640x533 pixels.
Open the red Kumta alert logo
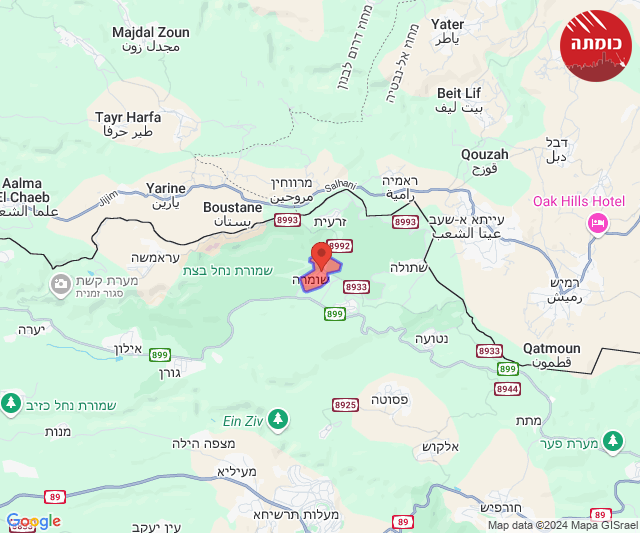(596, 45)
